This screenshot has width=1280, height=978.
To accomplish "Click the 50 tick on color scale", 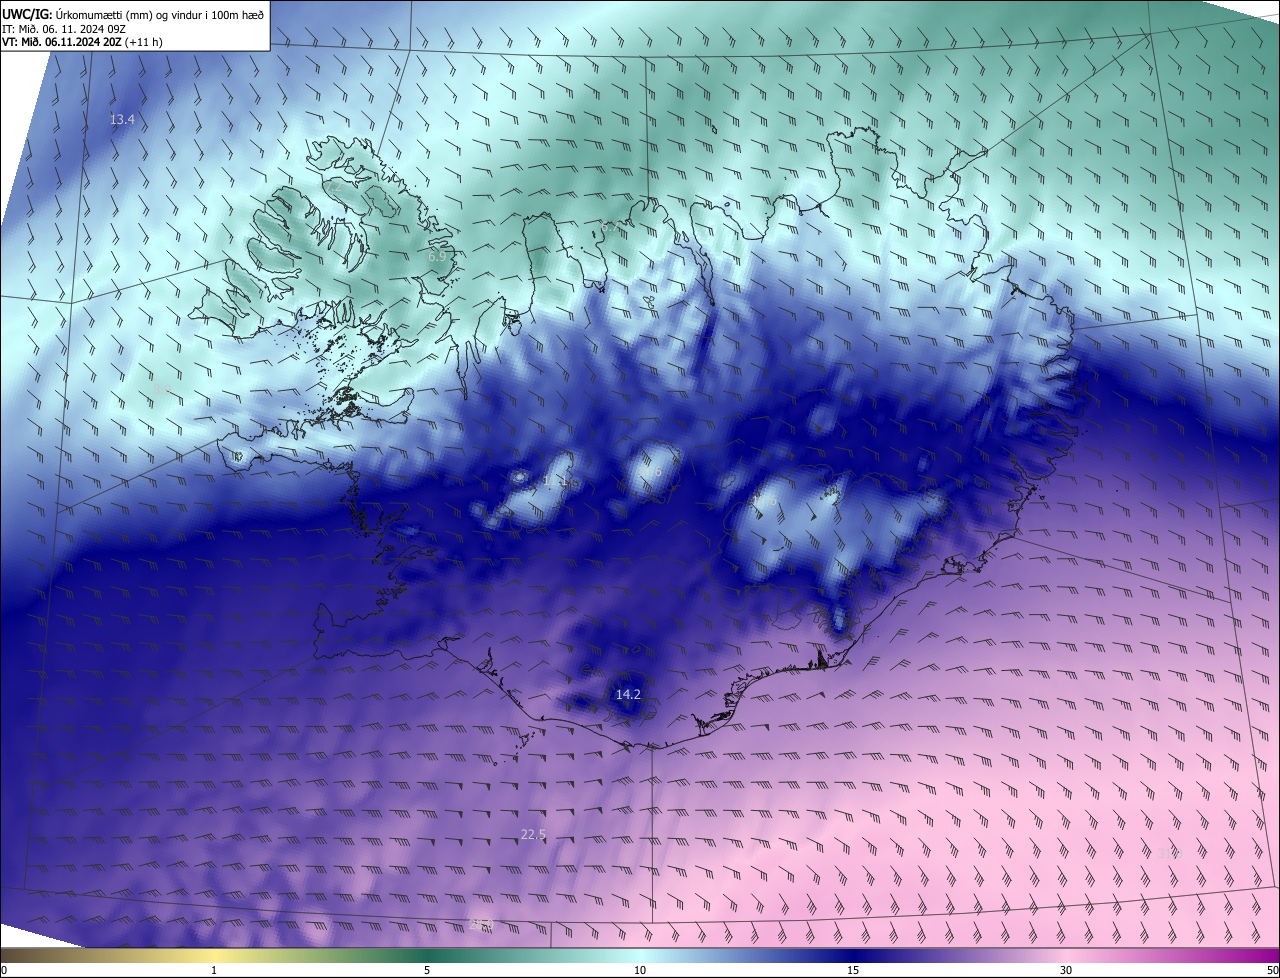I will (x=1272, y=971).
